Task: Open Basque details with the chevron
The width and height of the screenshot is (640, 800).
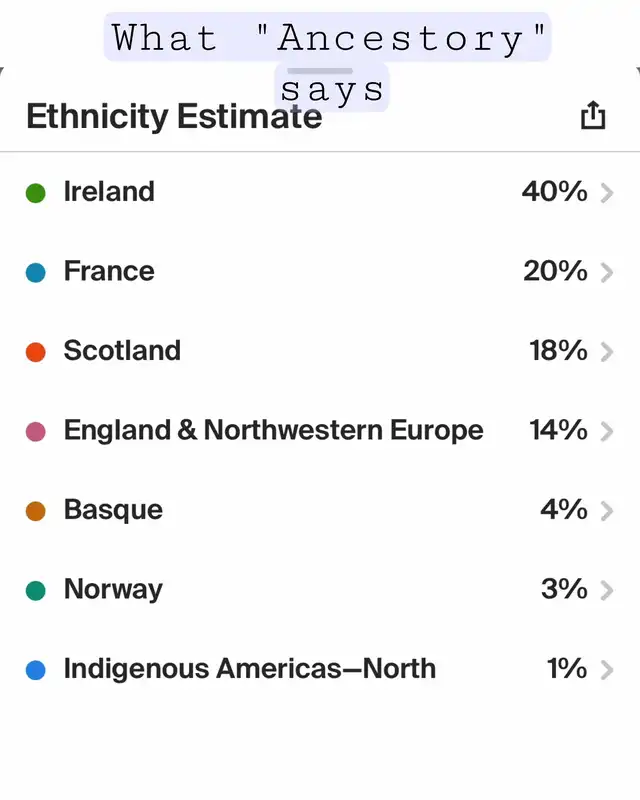Action: (607, 511)
